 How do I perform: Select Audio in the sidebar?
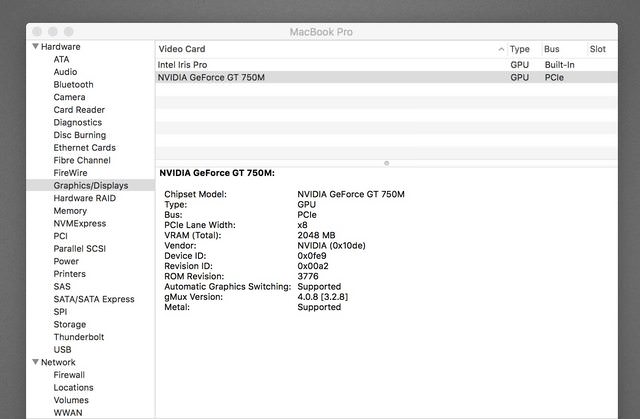coord(65,72)
